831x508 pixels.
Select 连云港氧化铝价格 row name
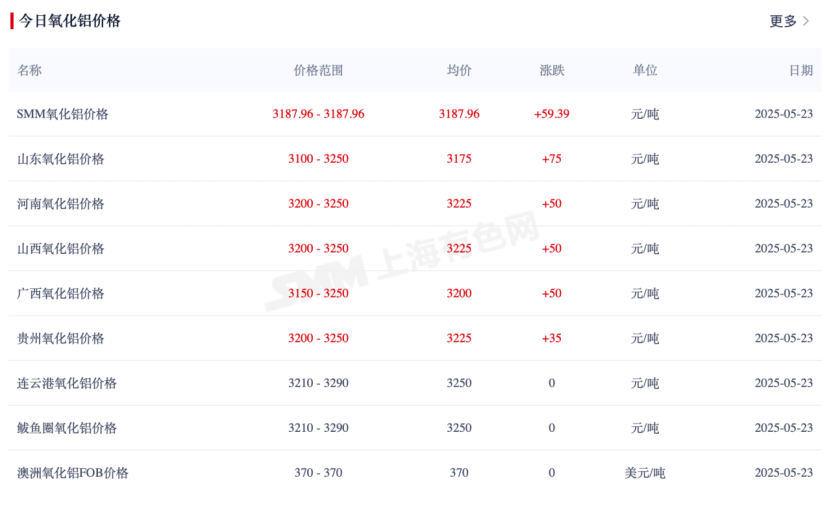tap(67, 384)
